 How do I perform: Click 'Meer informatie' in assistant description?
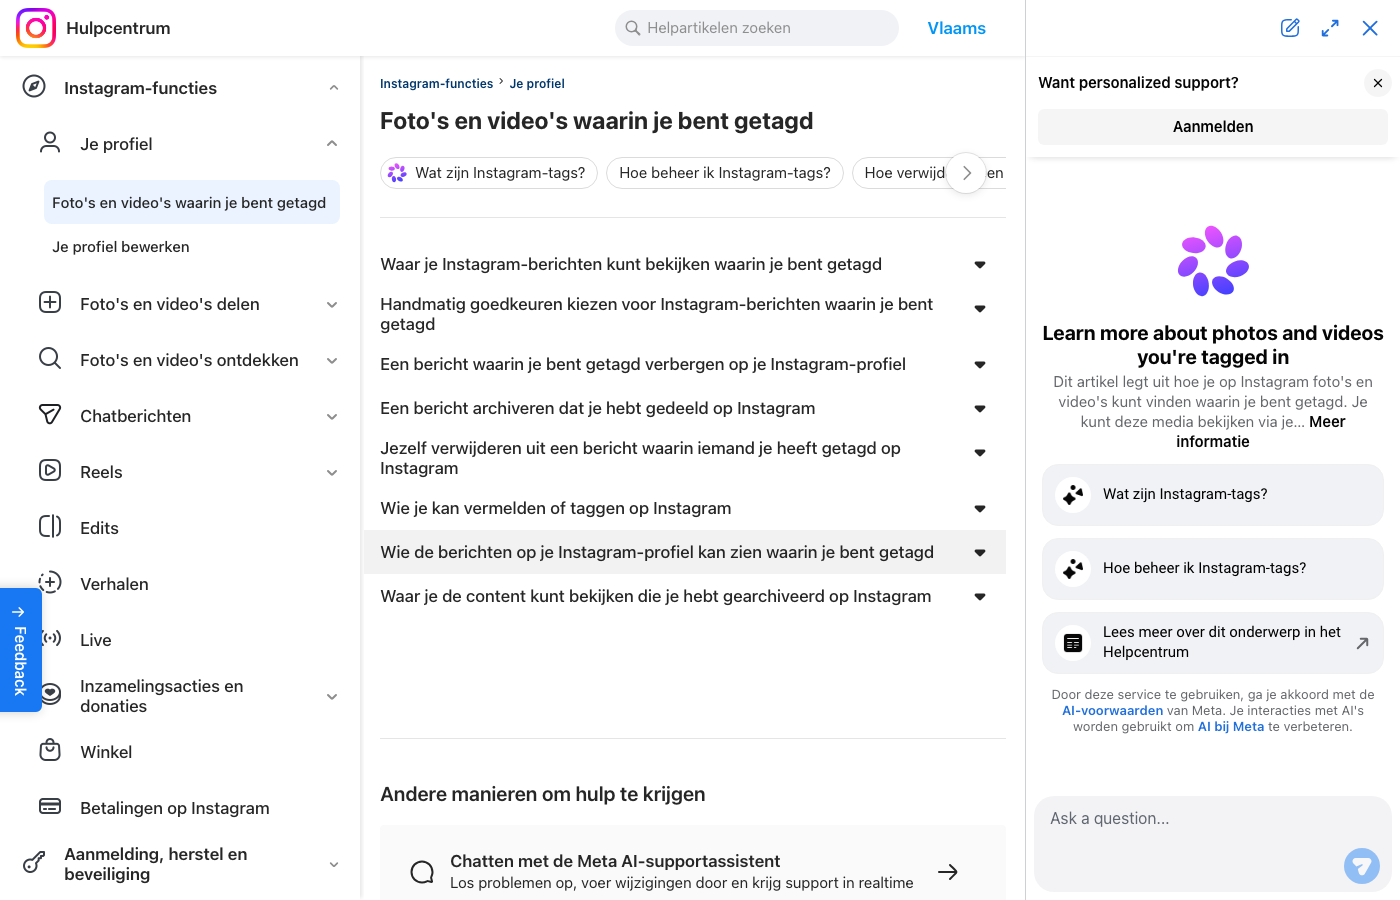point(1260,432)
